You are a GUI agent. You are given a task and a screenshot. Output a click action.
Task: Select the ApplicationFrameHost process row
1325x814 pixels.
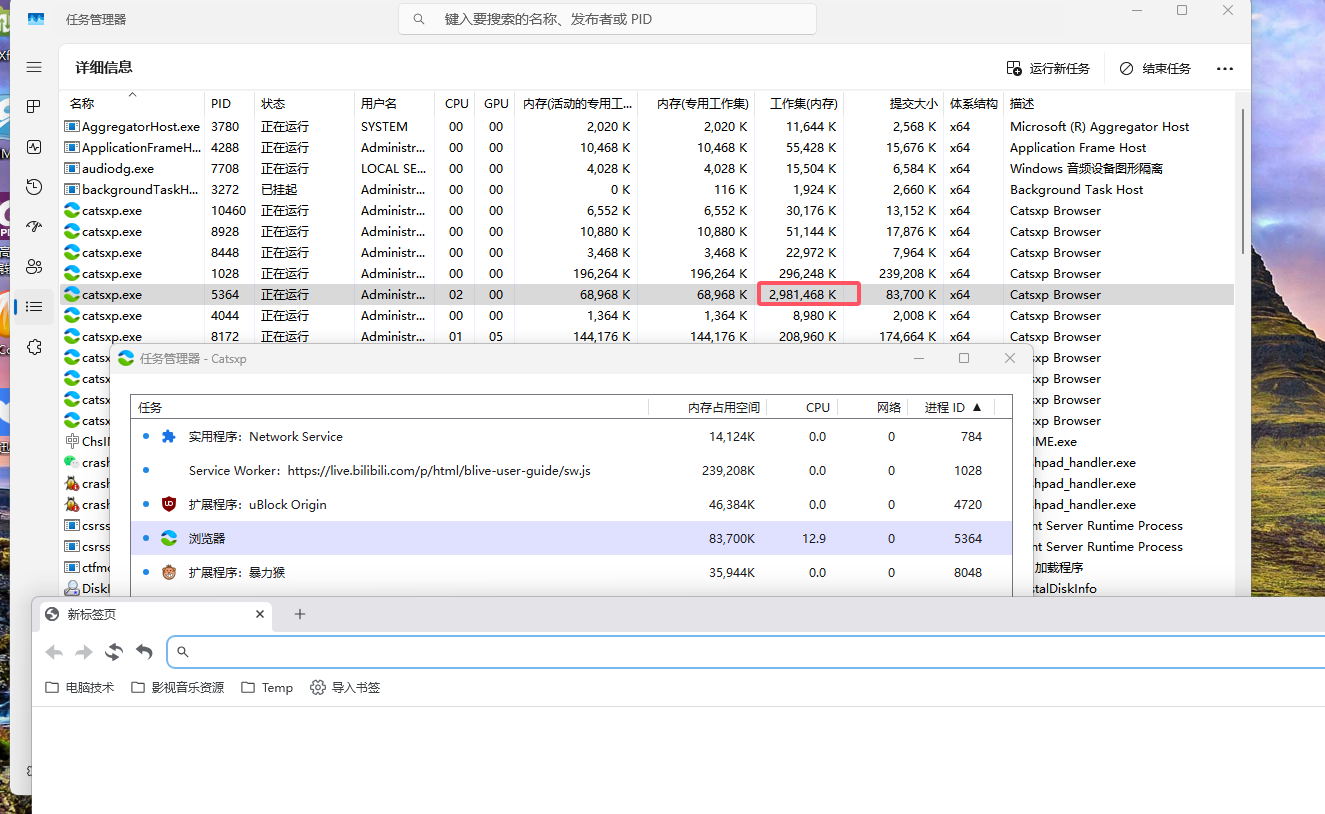(648, 148)
